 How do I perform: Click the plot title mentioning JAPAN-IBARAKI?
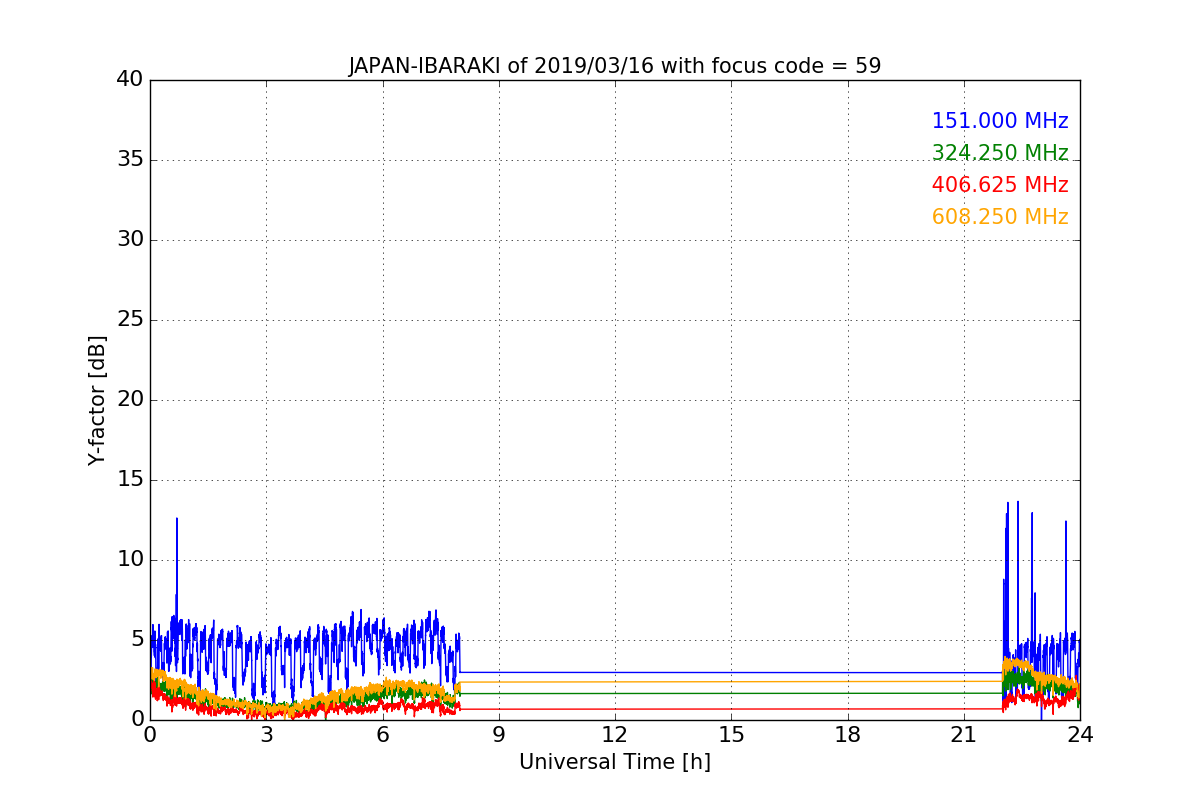point(615,66)
